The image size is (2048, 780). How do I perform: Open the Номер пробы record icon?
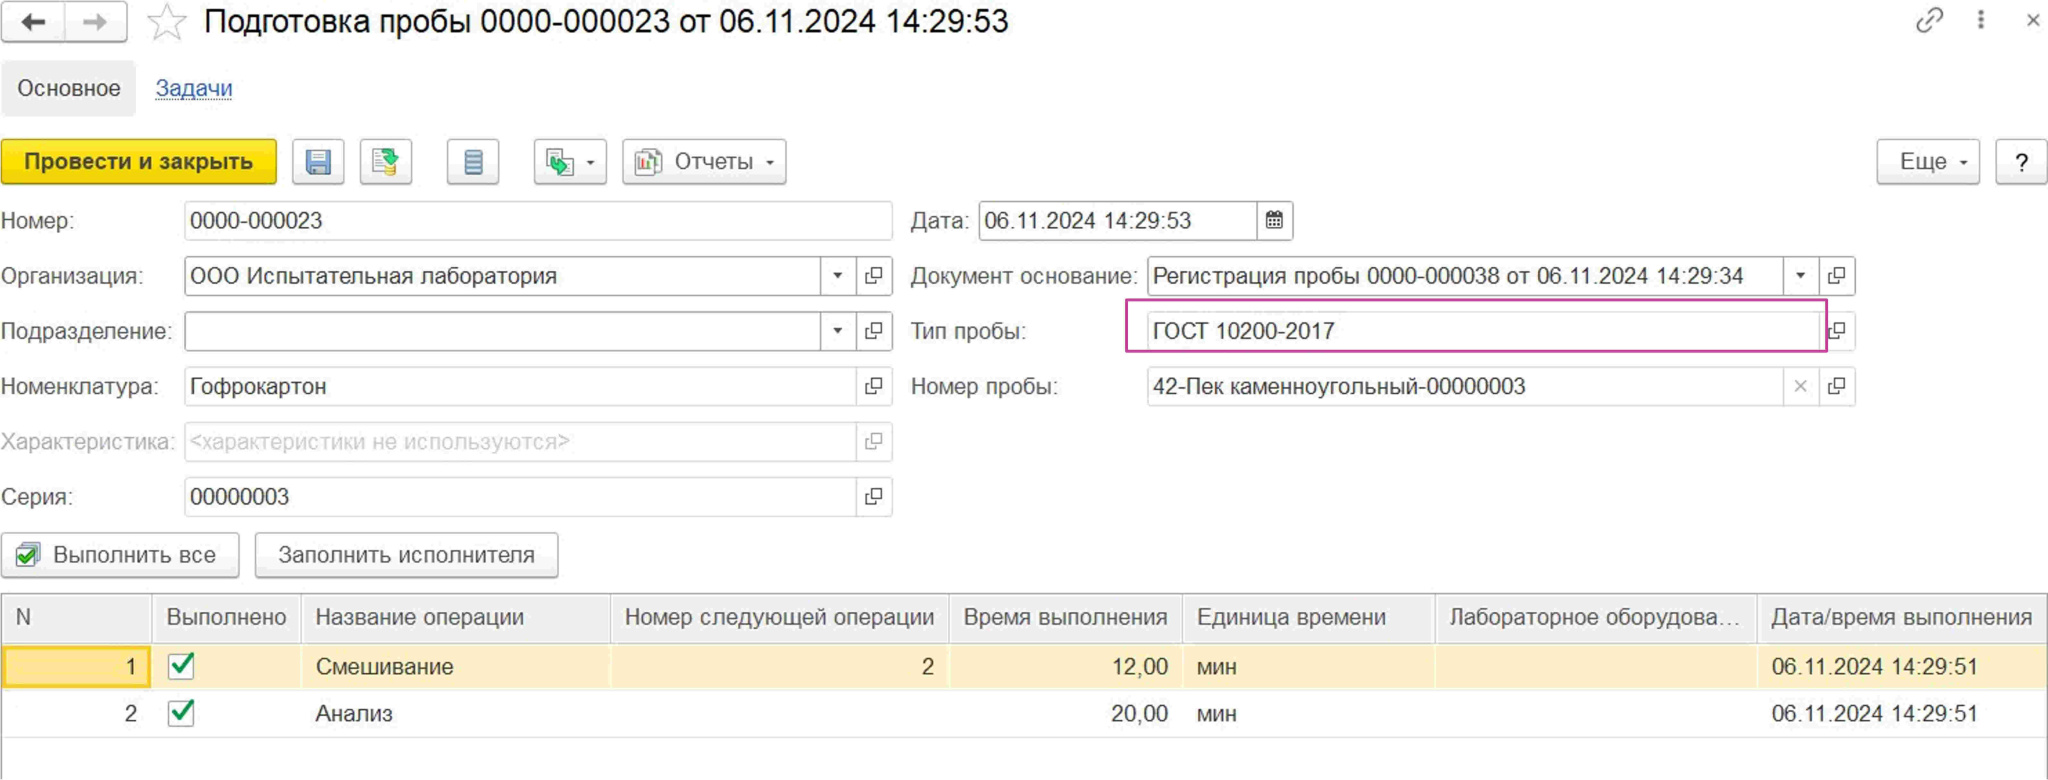pos(1837,386)
